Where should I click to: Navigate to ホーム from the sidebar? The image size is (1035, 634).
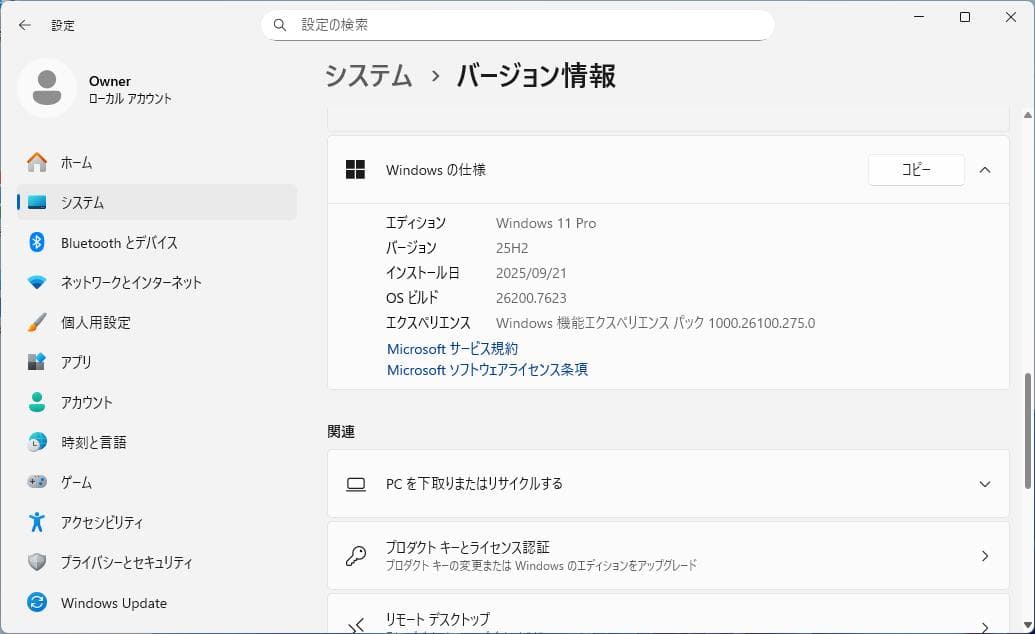[73, 162]
